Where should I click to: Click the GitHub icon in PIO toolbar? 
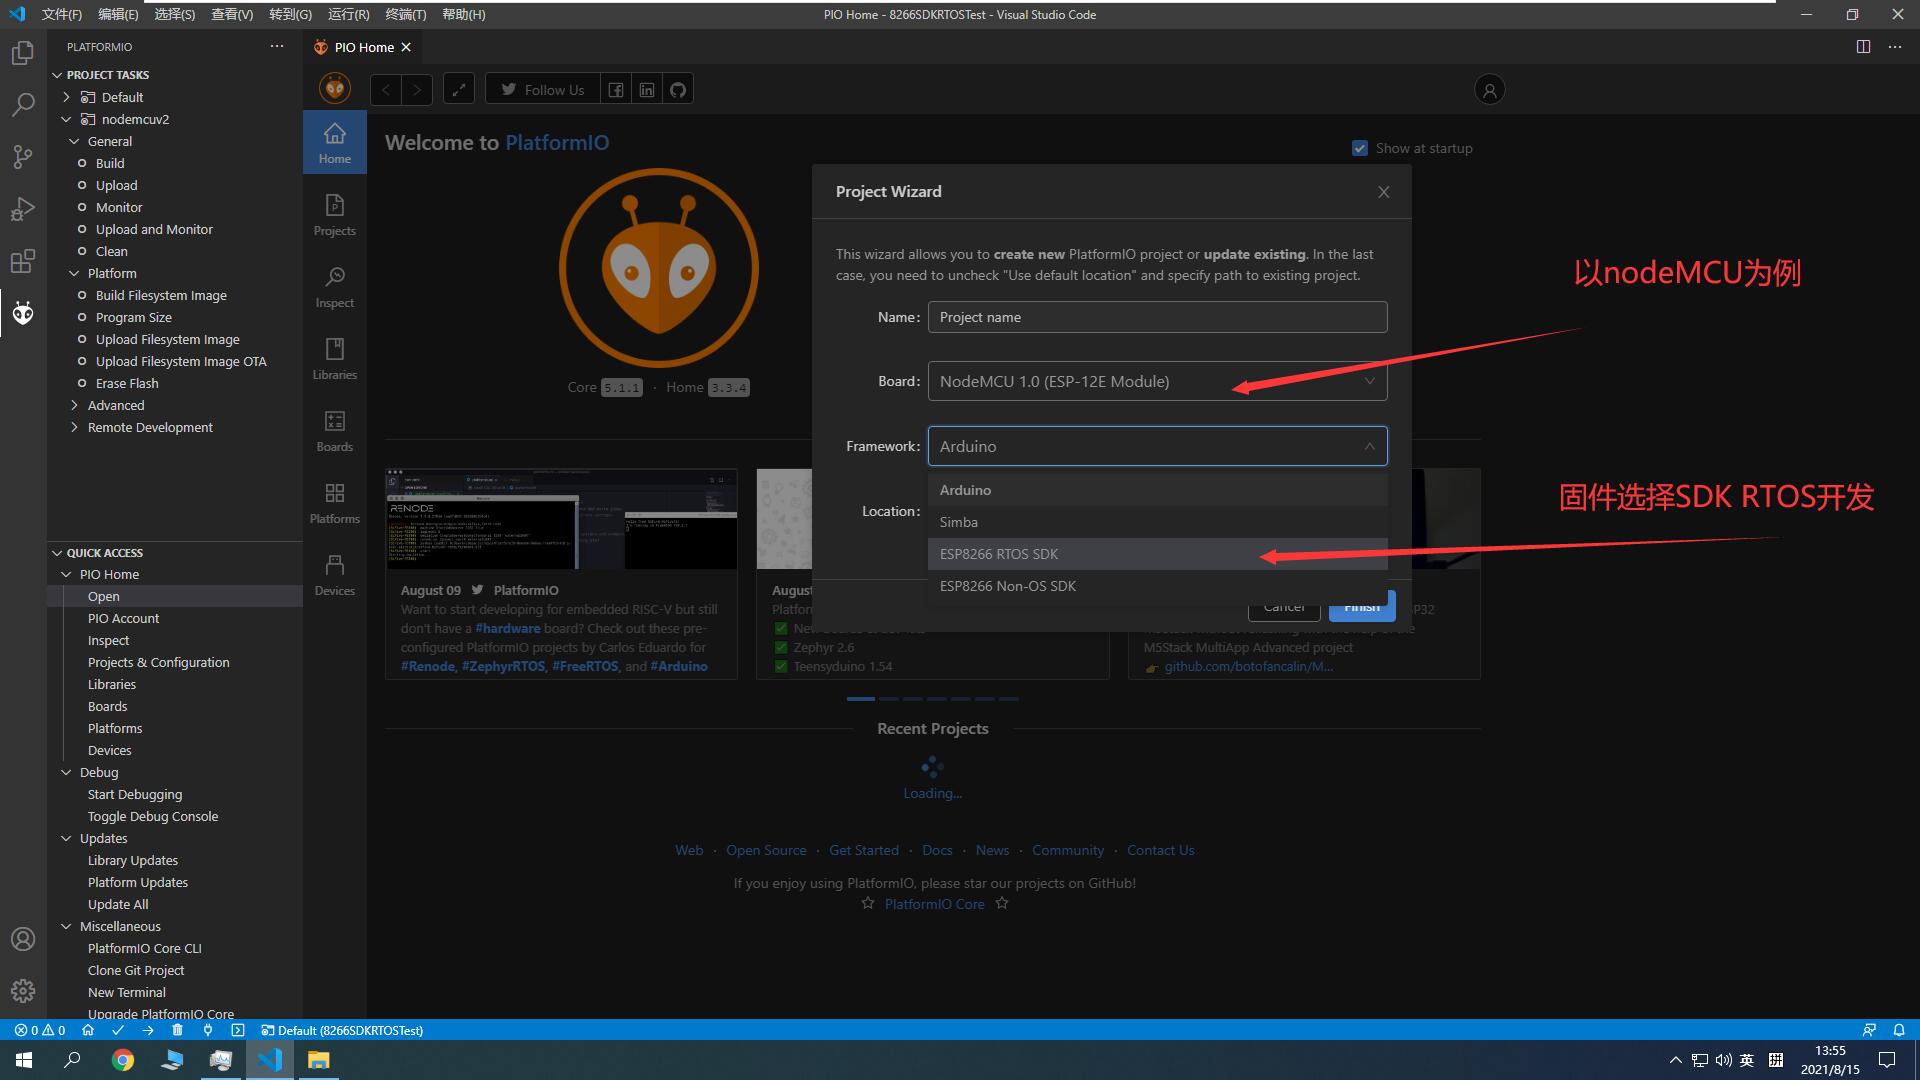pos(678,89)
